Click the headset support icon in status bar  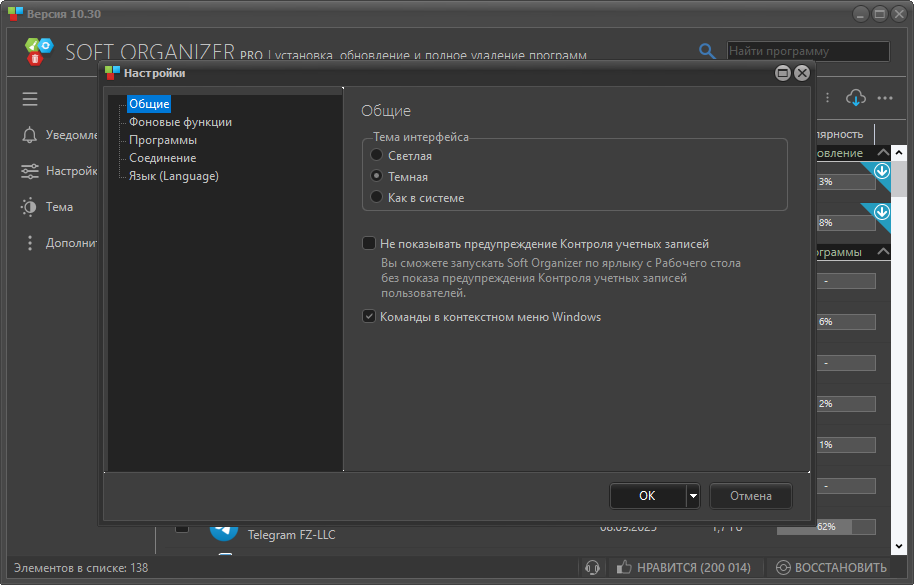pos(592,567)
